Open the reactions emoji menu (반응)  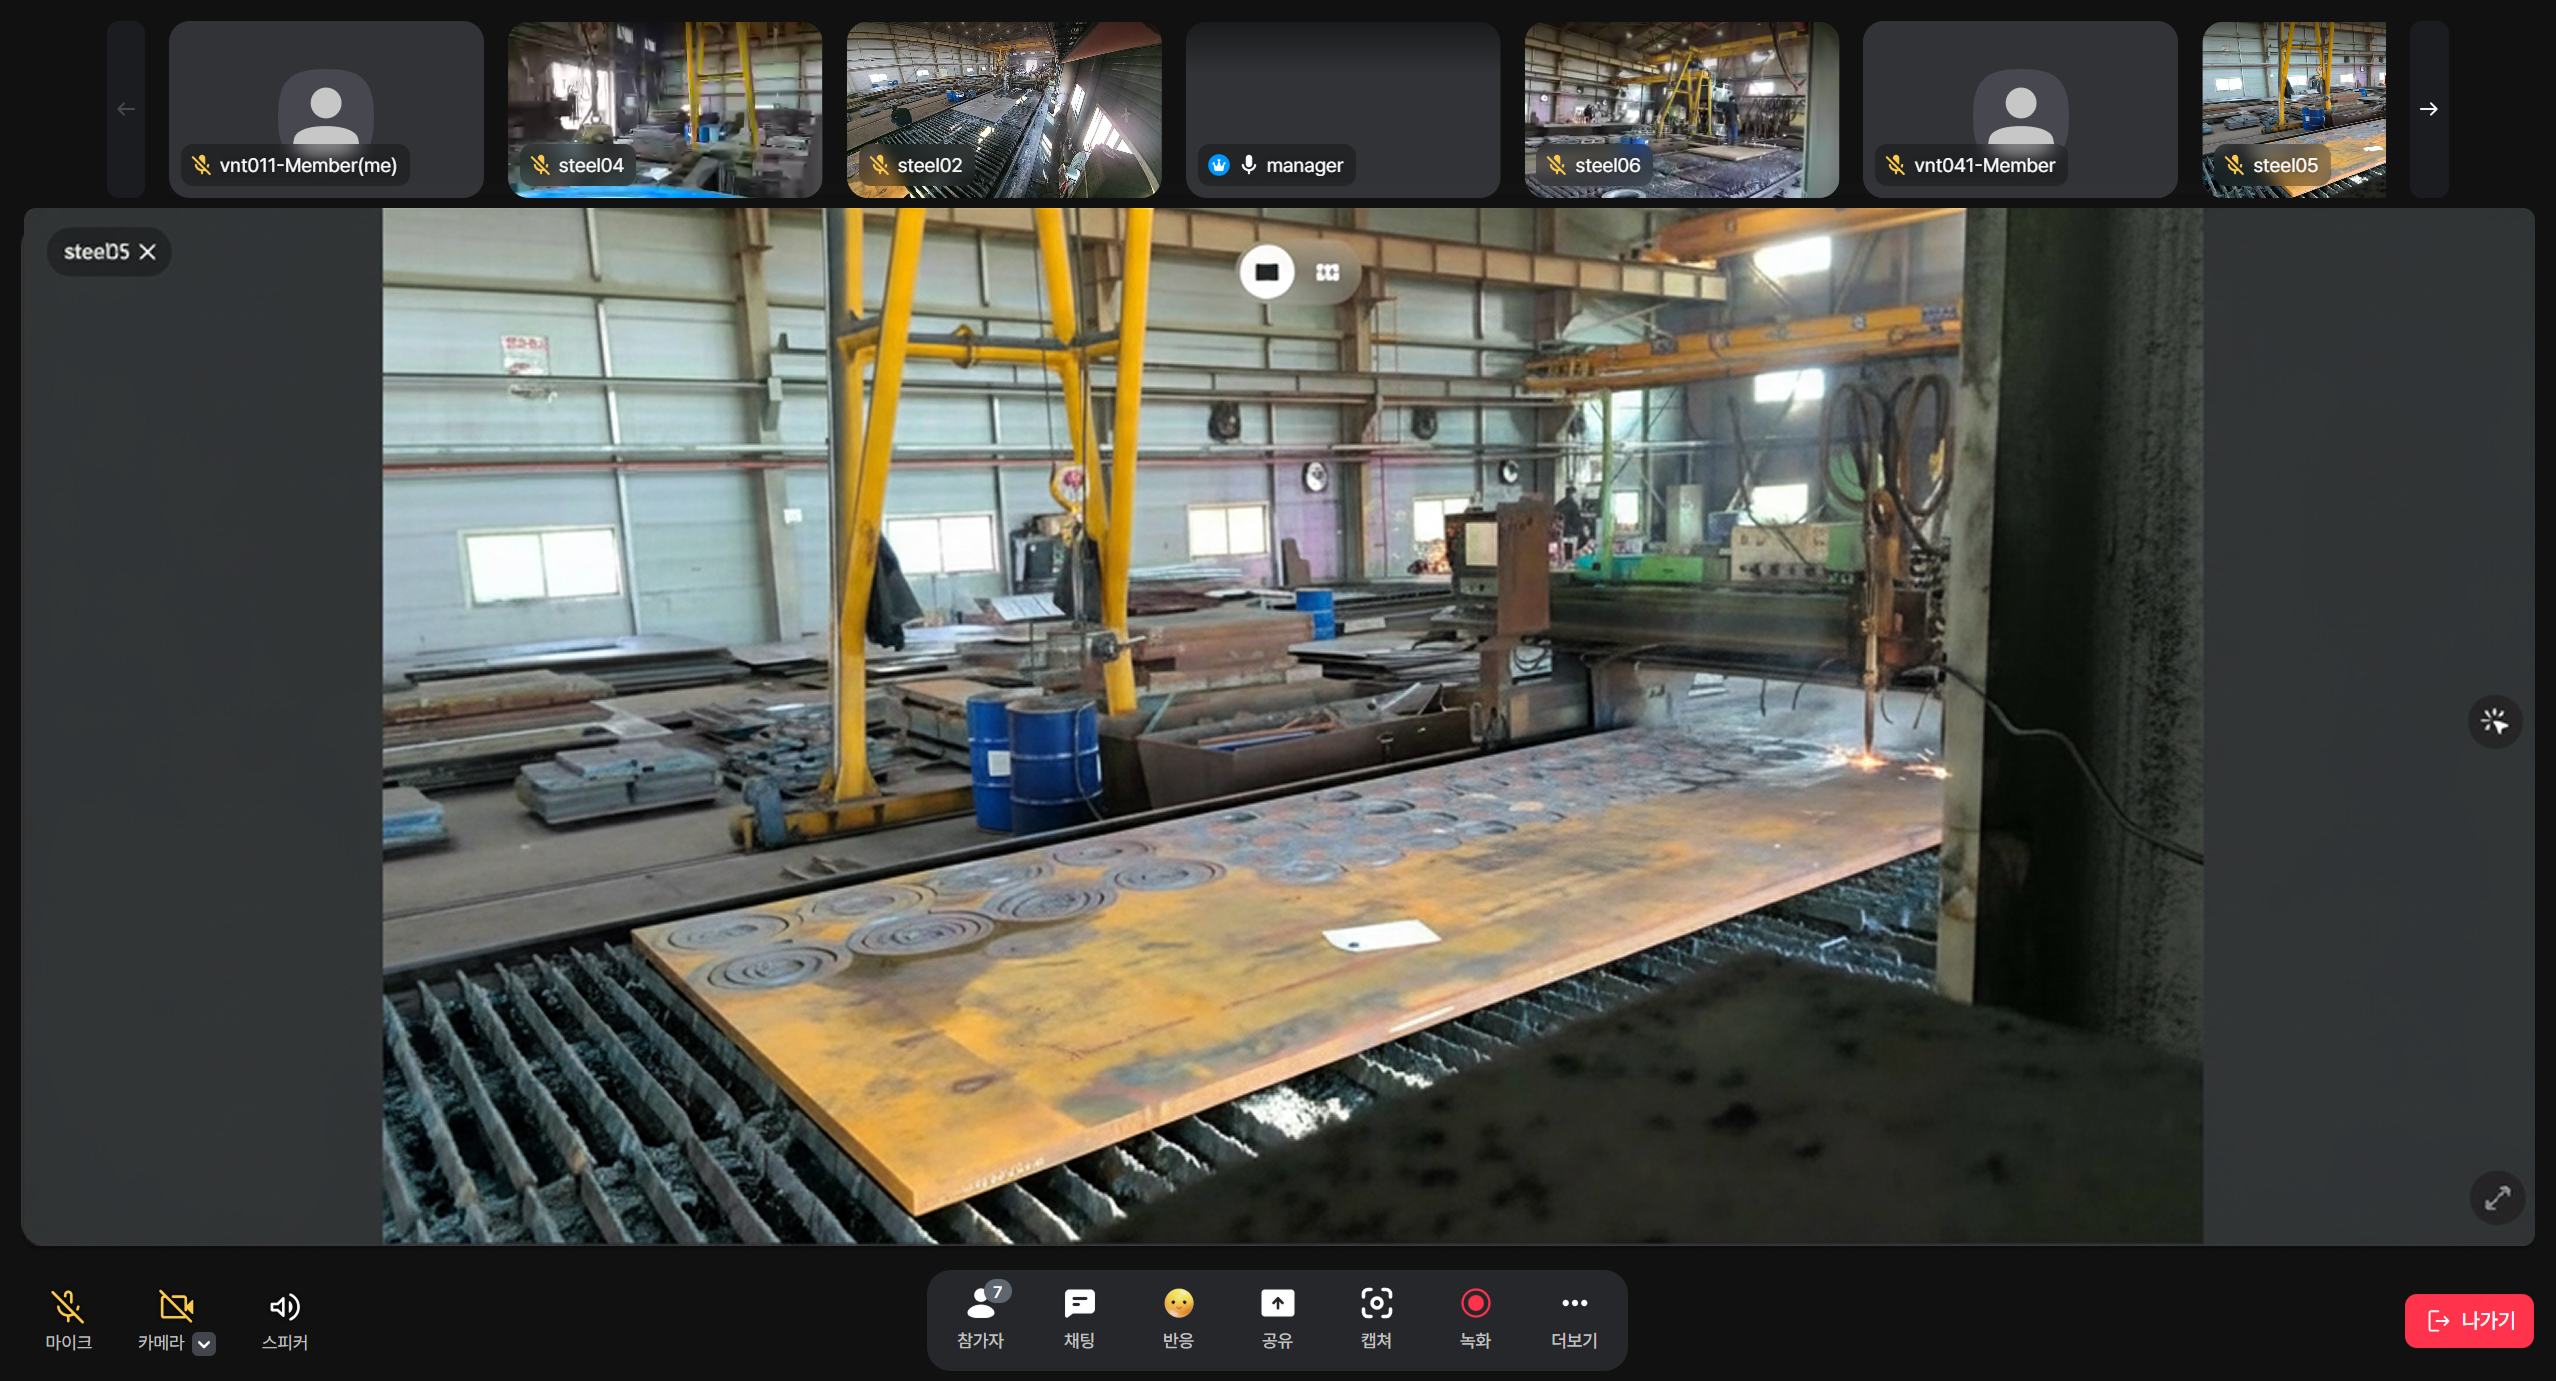(1178, 1318)
